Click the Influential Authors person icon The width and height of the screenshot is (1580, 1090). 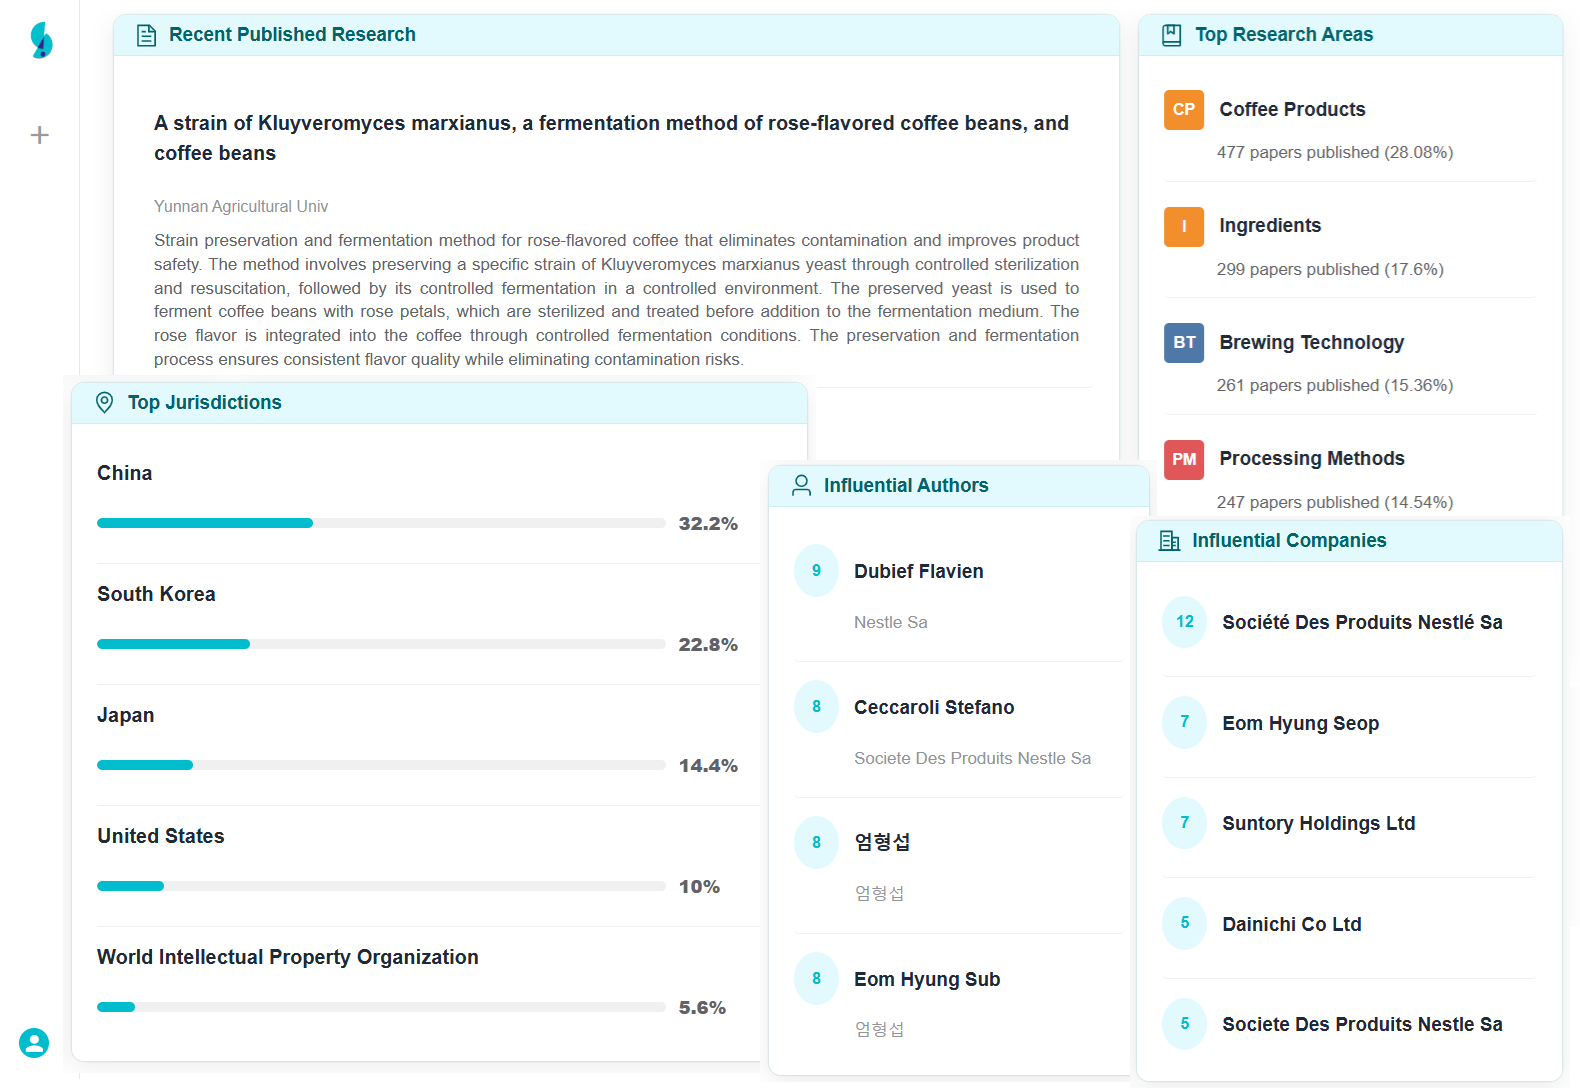coord(801,486)
